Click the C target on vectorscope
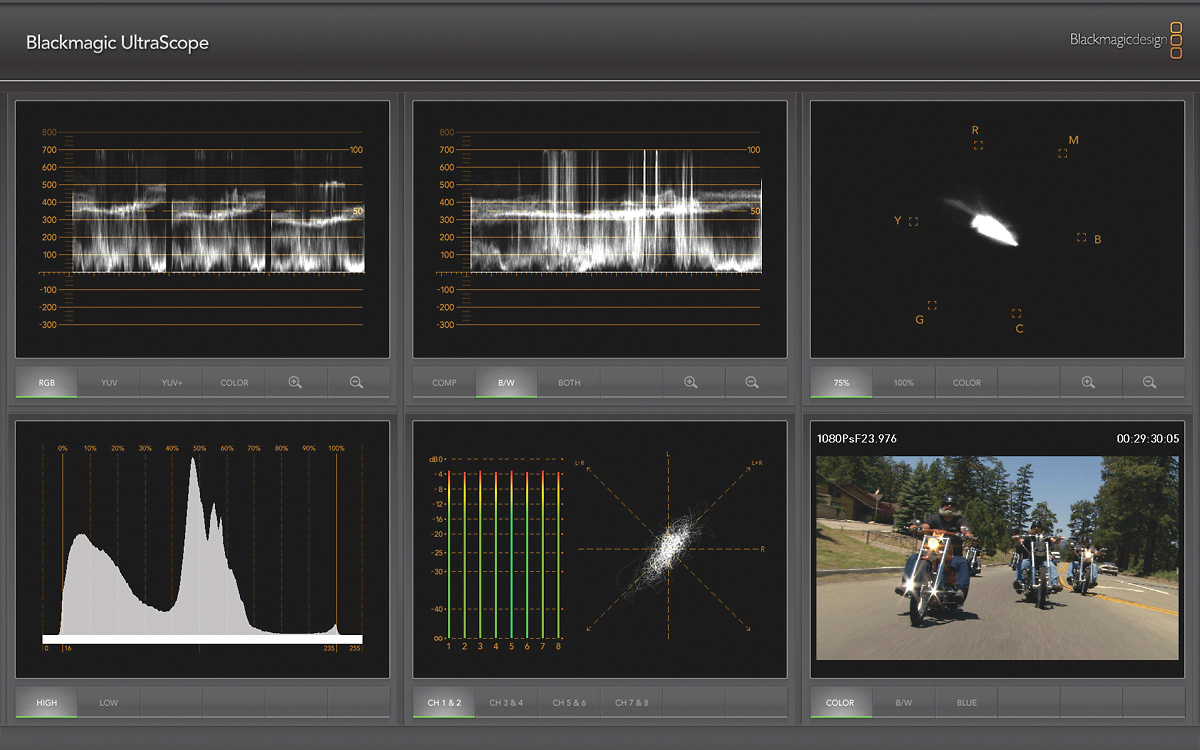Image resolution: width=1200 pixels, height=750 pixels. (x=1016, y=313)
